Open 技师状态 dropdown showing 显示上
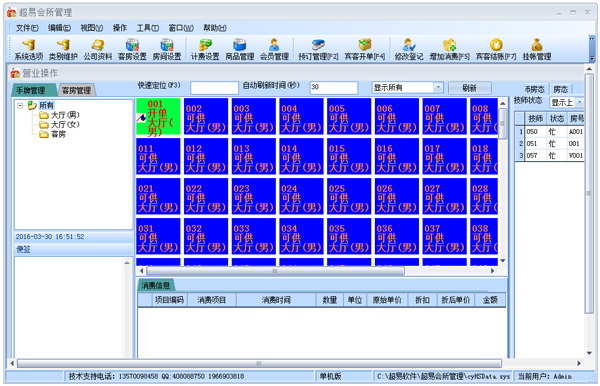The height and width of the screenshot is (386, 600). pyautogui.click(x=580, y=102)
